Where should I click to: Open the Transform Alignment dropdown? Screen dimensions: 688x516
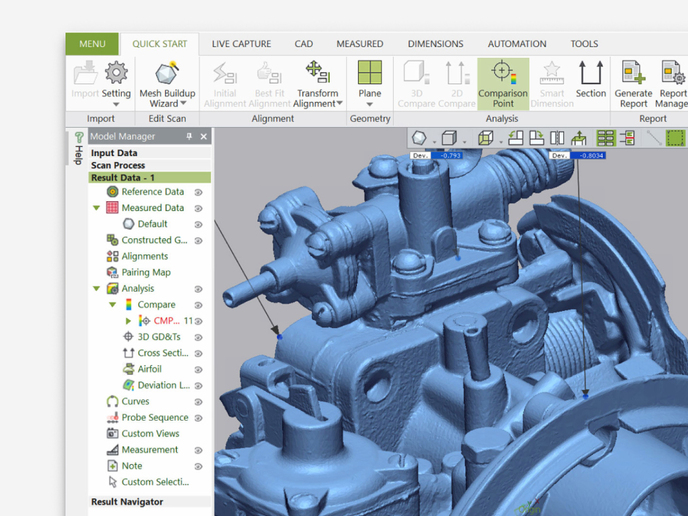(x=317, y=103)
